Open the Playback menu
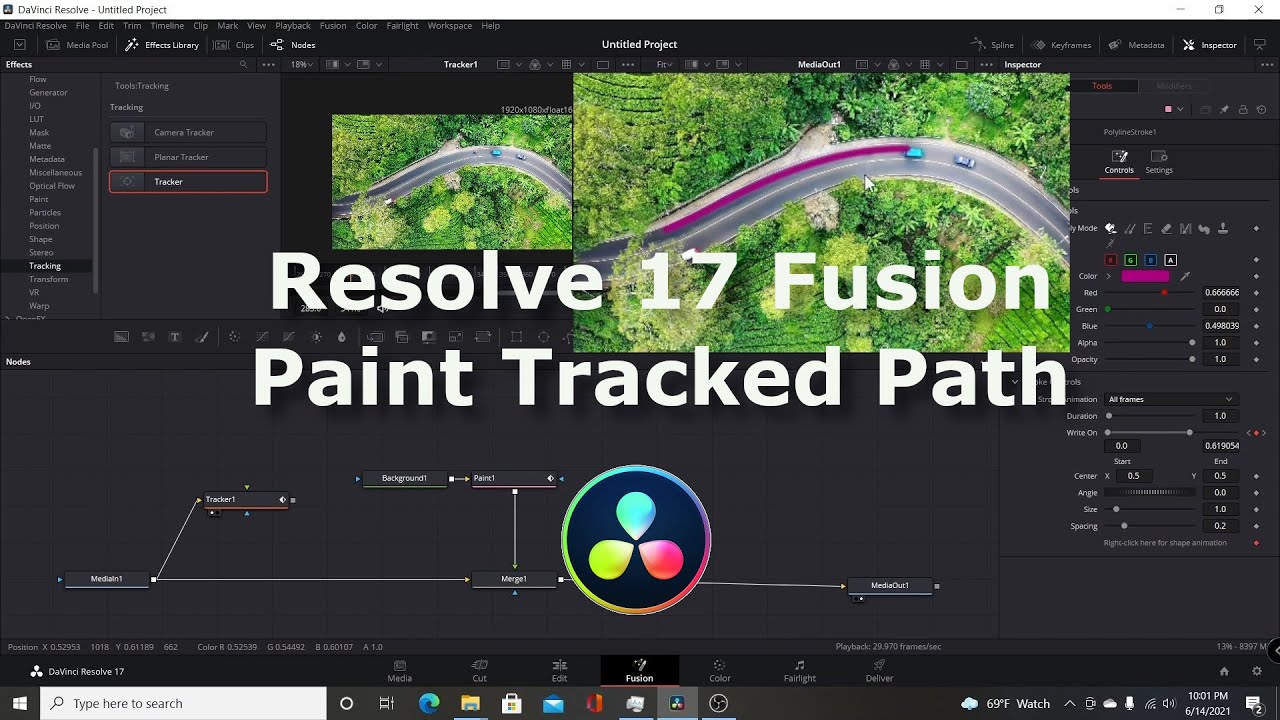Screen dimensions: 1280x720 coord(293,25)
